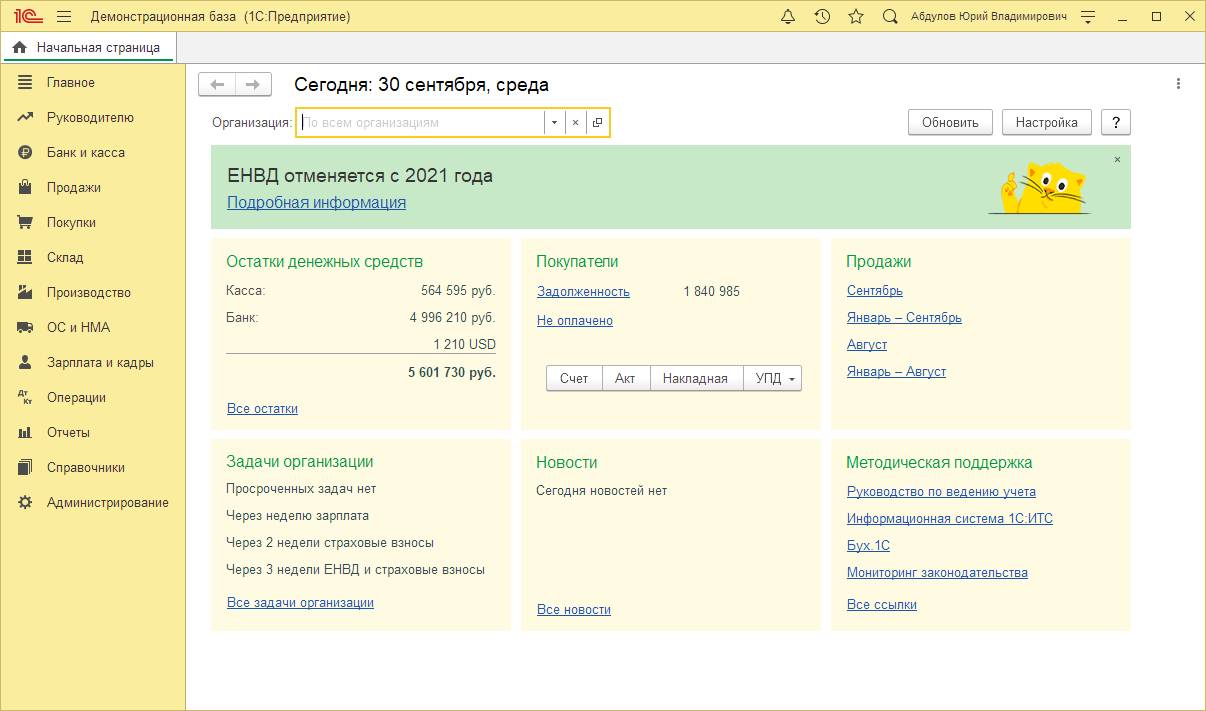This screenshot has width=1206, height=711.
Task: Open Январь – Август sales link
Action: (x=896, y=372)
